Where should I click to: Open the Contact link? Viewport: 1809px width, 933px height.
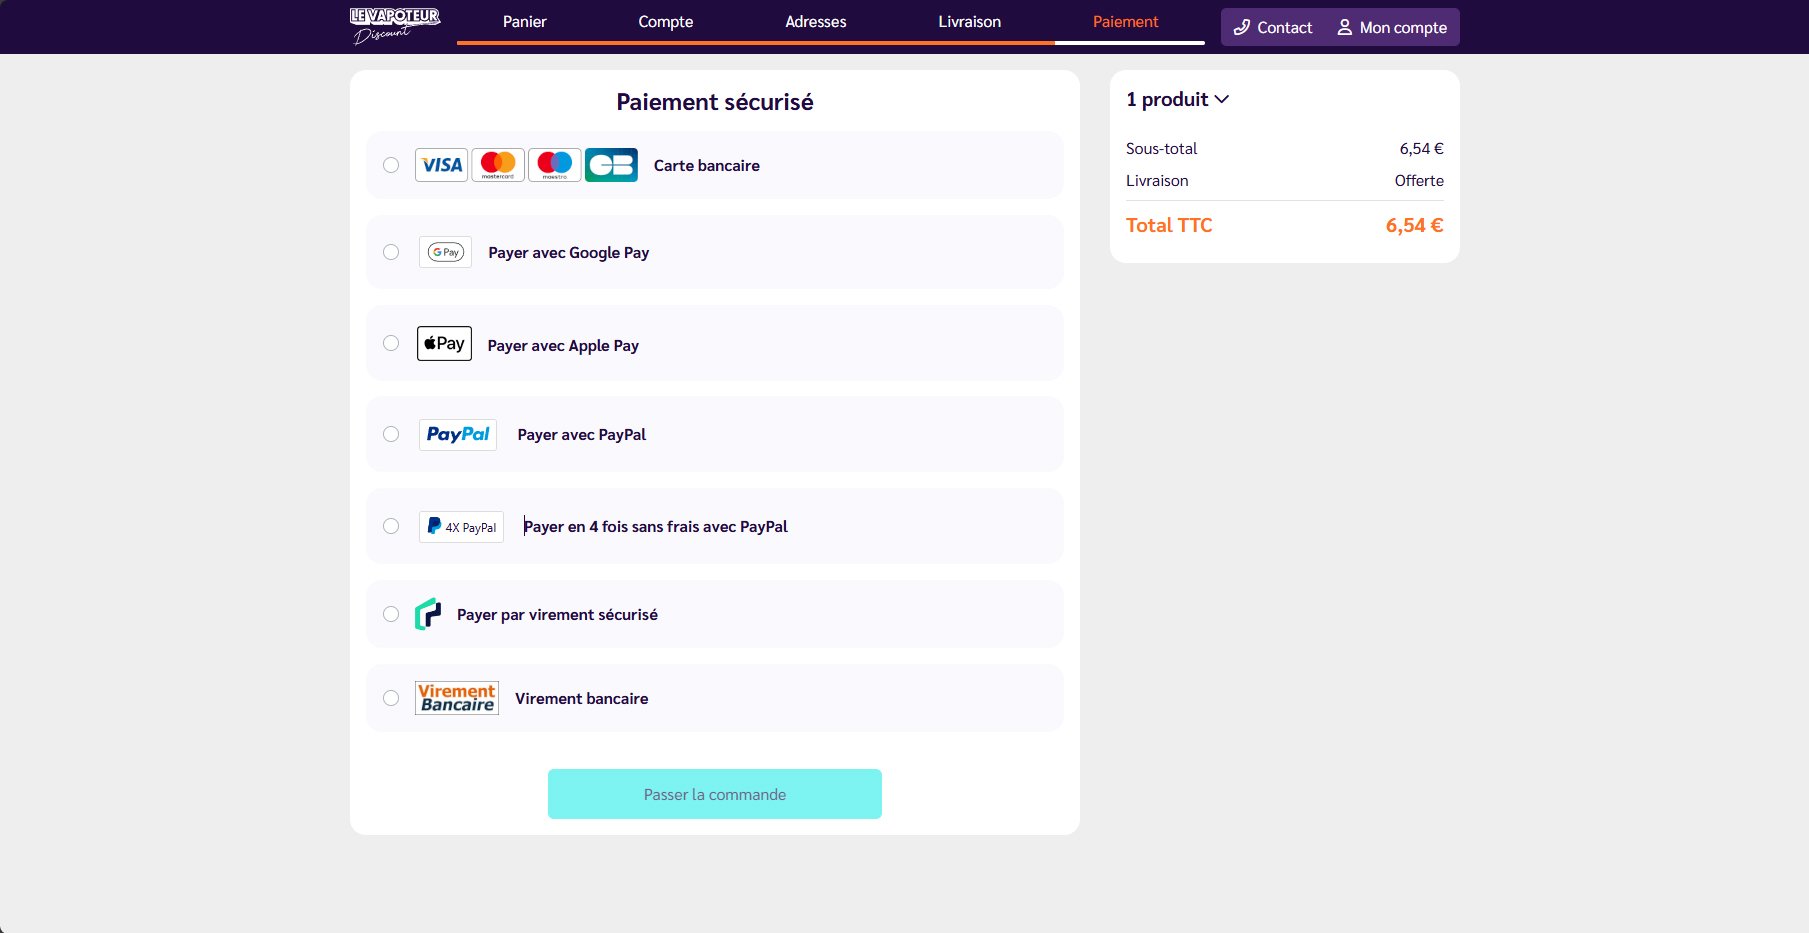point(1273,28)
